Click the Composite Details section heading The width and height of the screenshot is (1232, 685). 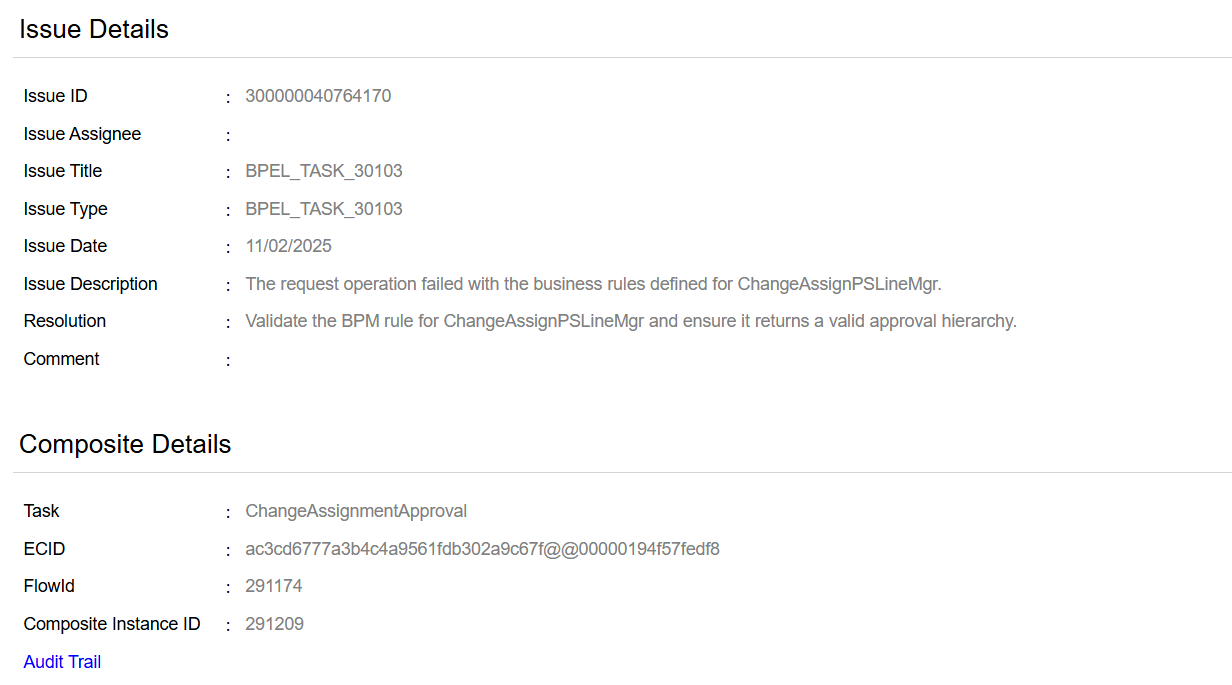coord(125,444)
